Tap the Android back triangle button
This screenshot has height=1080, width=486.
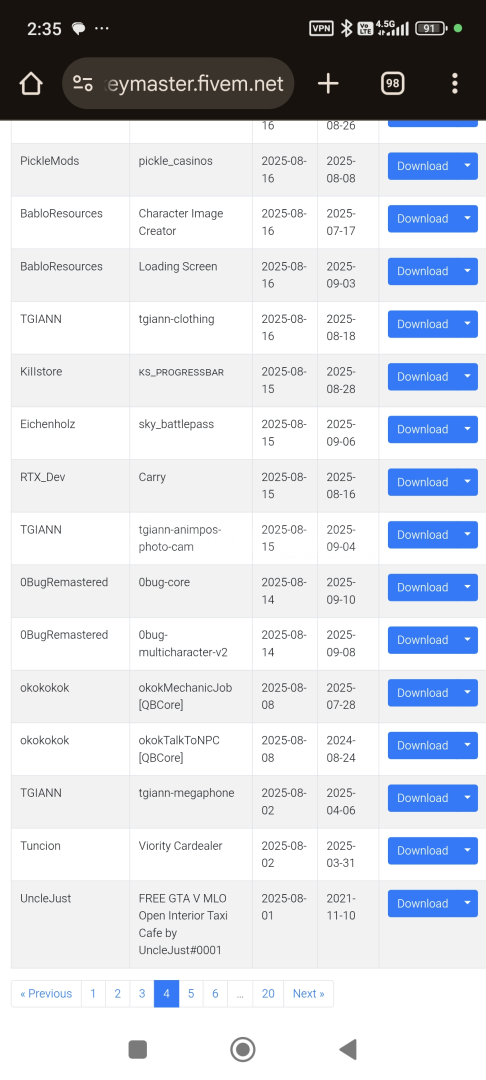tap(348, 1050)
